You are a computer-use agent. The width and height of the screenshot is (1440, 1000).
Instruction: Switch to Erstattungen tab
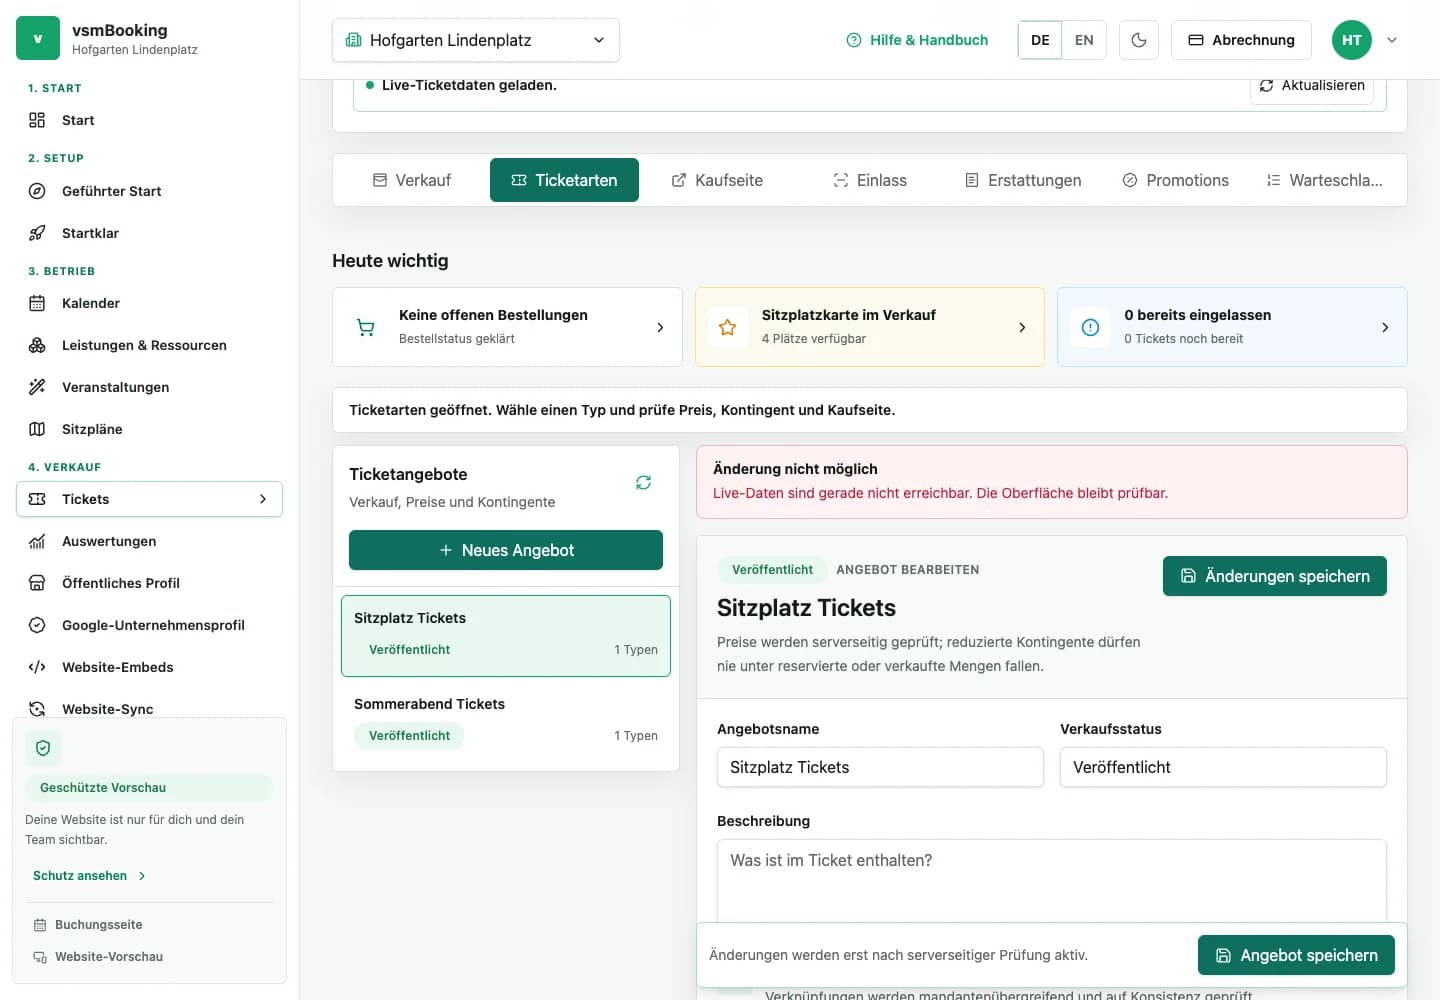coord(1023,180)
